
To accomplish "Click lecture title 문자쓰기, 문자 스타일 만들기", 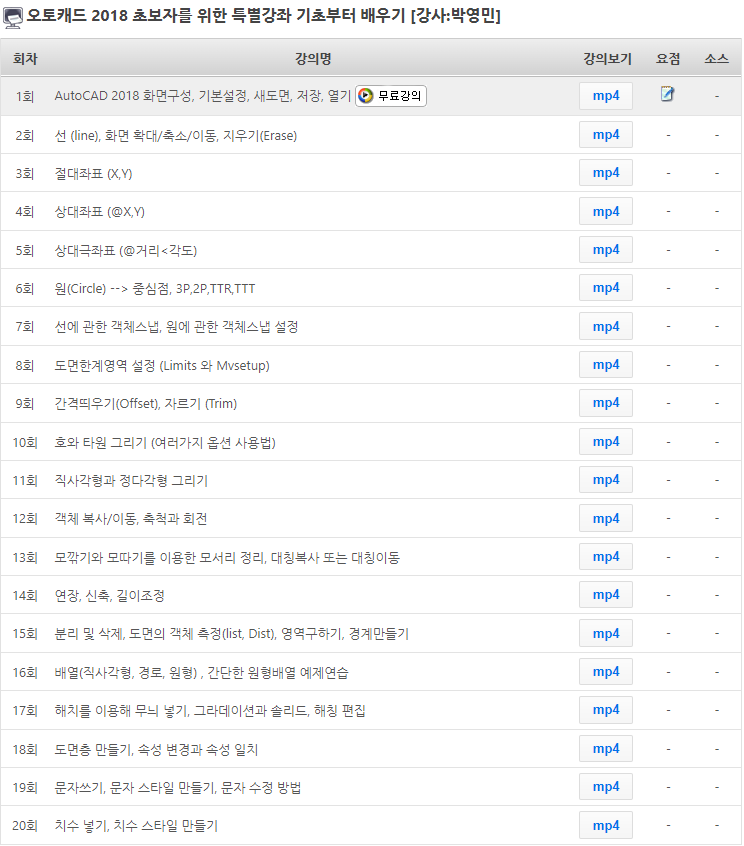I will pyautogui.click(x=178, y=788).
